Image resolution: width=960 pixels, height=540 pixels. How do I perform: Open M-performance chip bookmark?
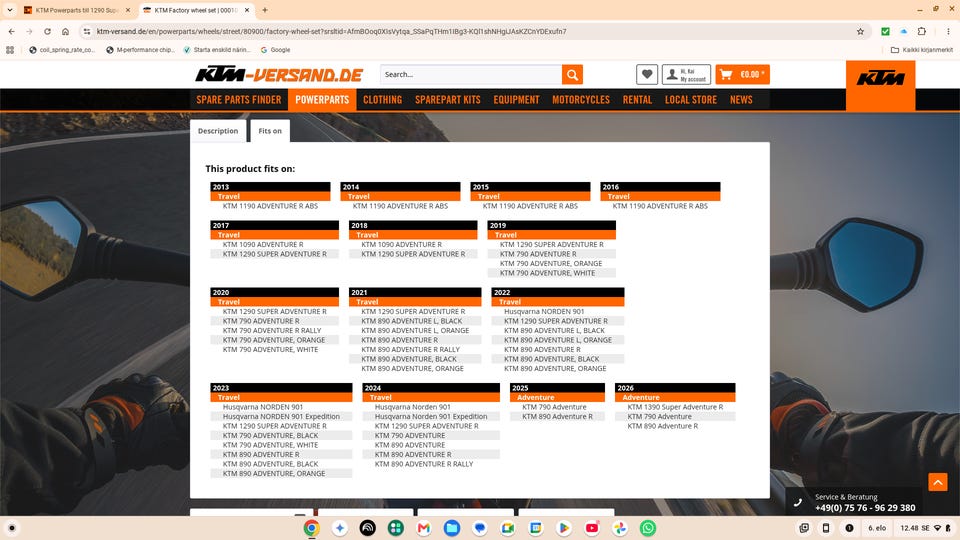(140, 50)
